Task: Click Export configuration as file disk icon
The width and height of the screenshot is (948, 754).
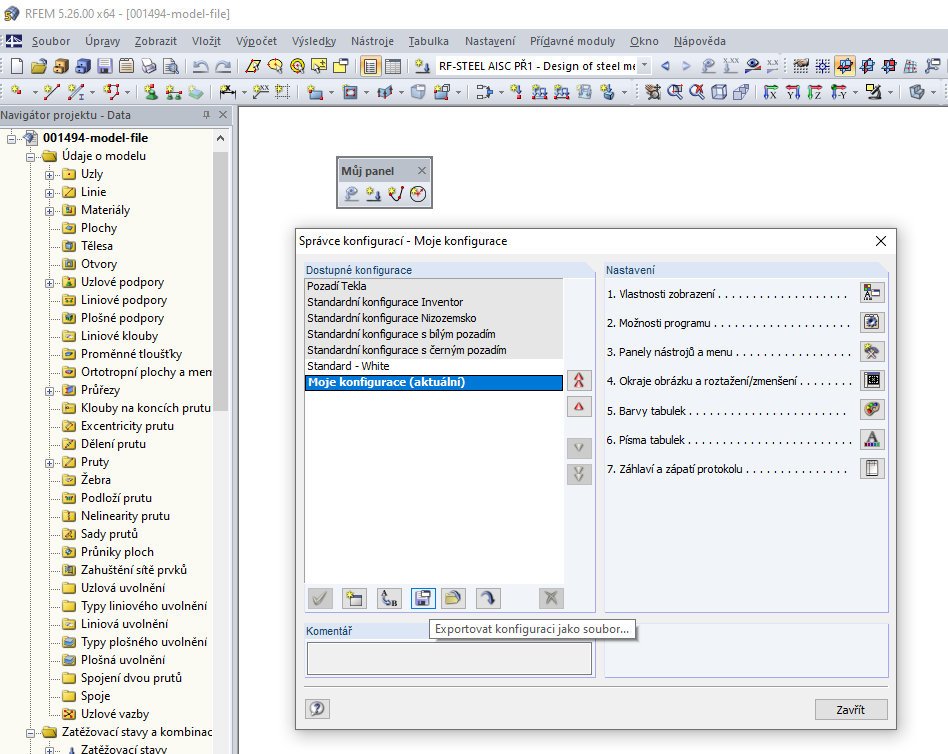Action: click(x=423, y=599)
